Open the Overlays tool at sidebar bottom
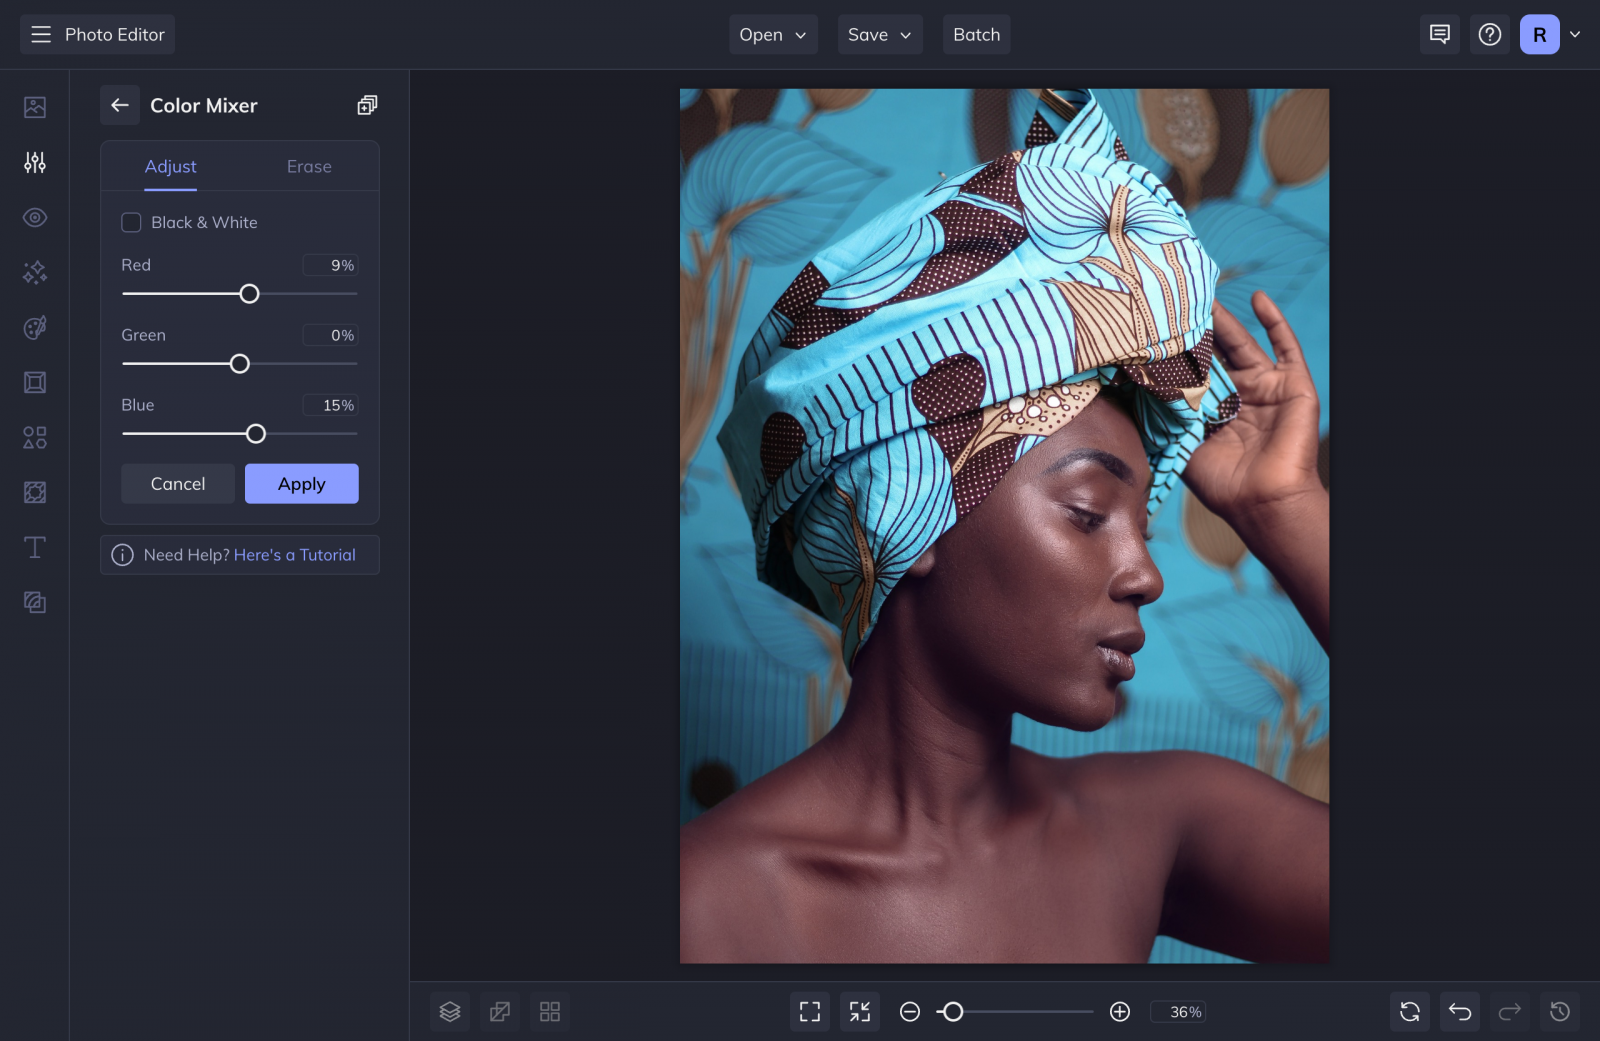This screenshot has height=1041, width=1600. tap(35, 602)
